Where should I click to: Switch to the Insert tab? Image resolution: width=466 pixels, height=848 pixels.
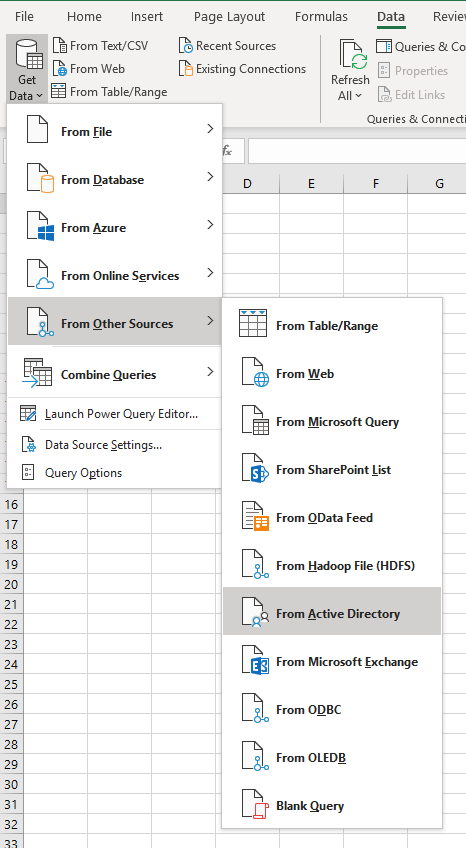(x=147, y=17)
